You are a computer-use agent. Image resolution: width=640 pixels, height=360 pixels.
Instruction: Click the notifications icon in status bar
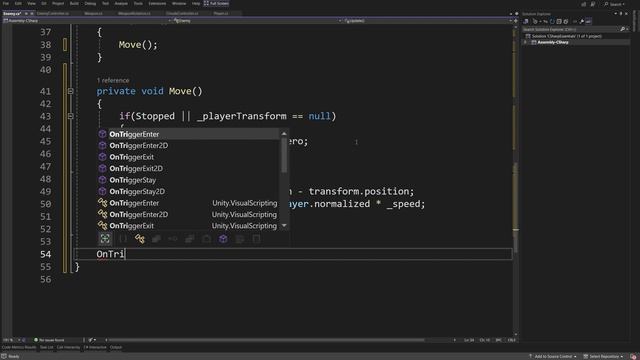coord(633,356)
